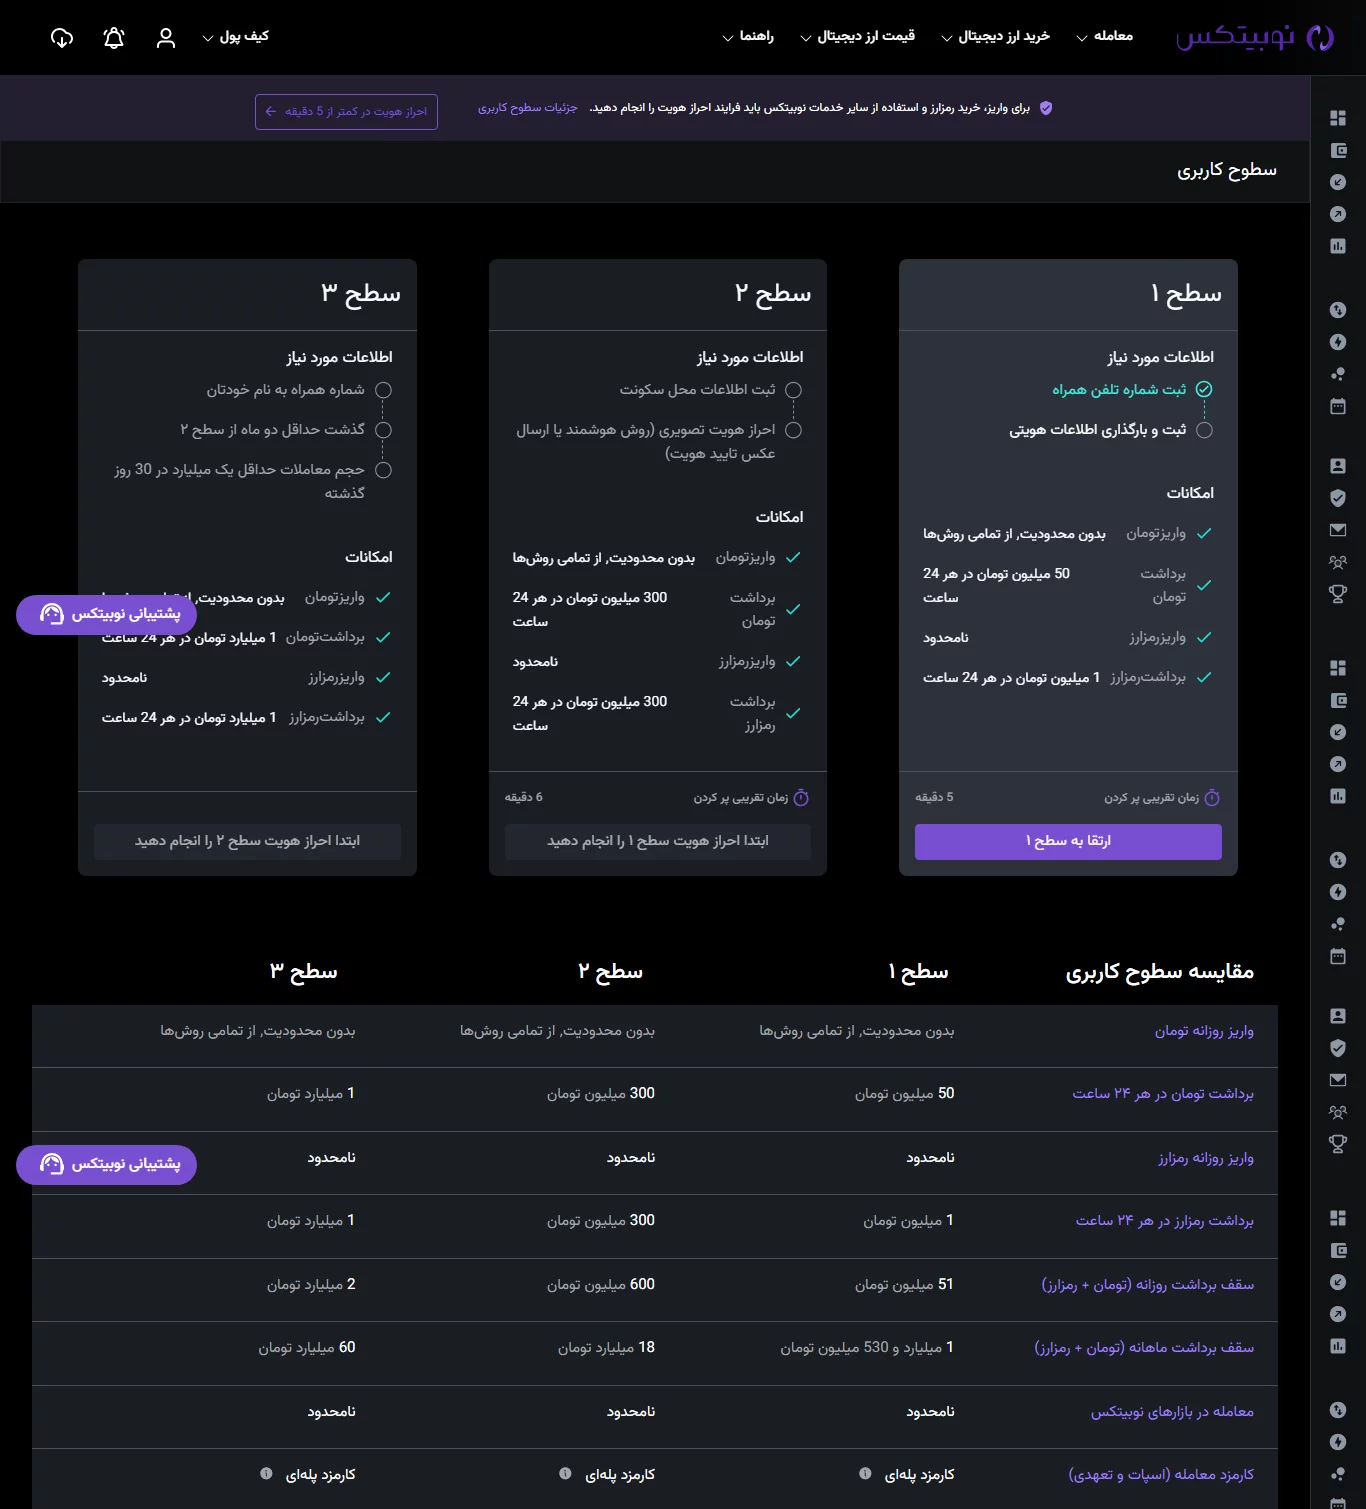
Task: Click info icon beside Level 3 'کارمزد پله‌ای'
Action: click(266, 1473)
